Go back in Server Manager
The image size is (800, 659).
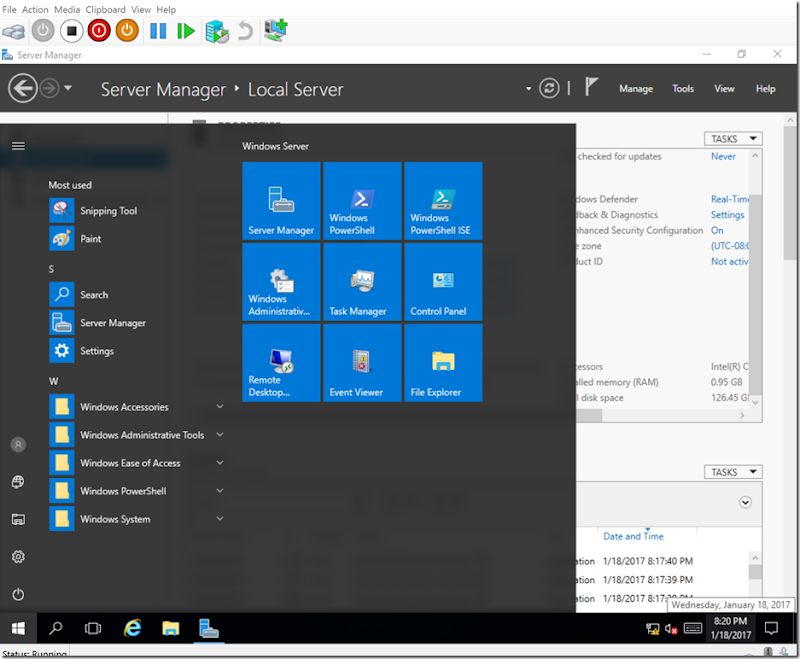coord(22,88)
